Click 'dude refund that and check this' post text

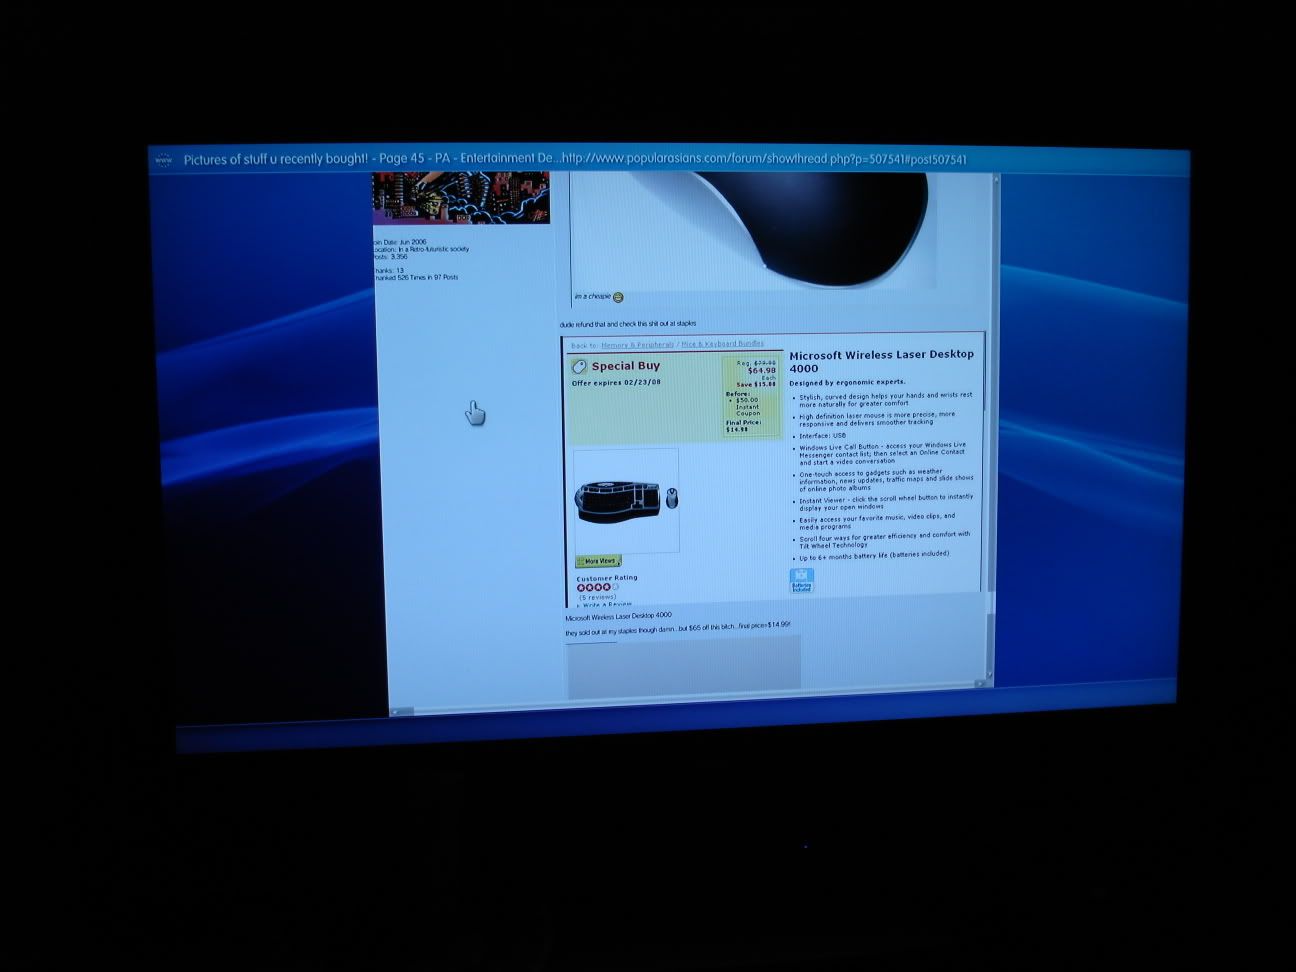point(628,324)
